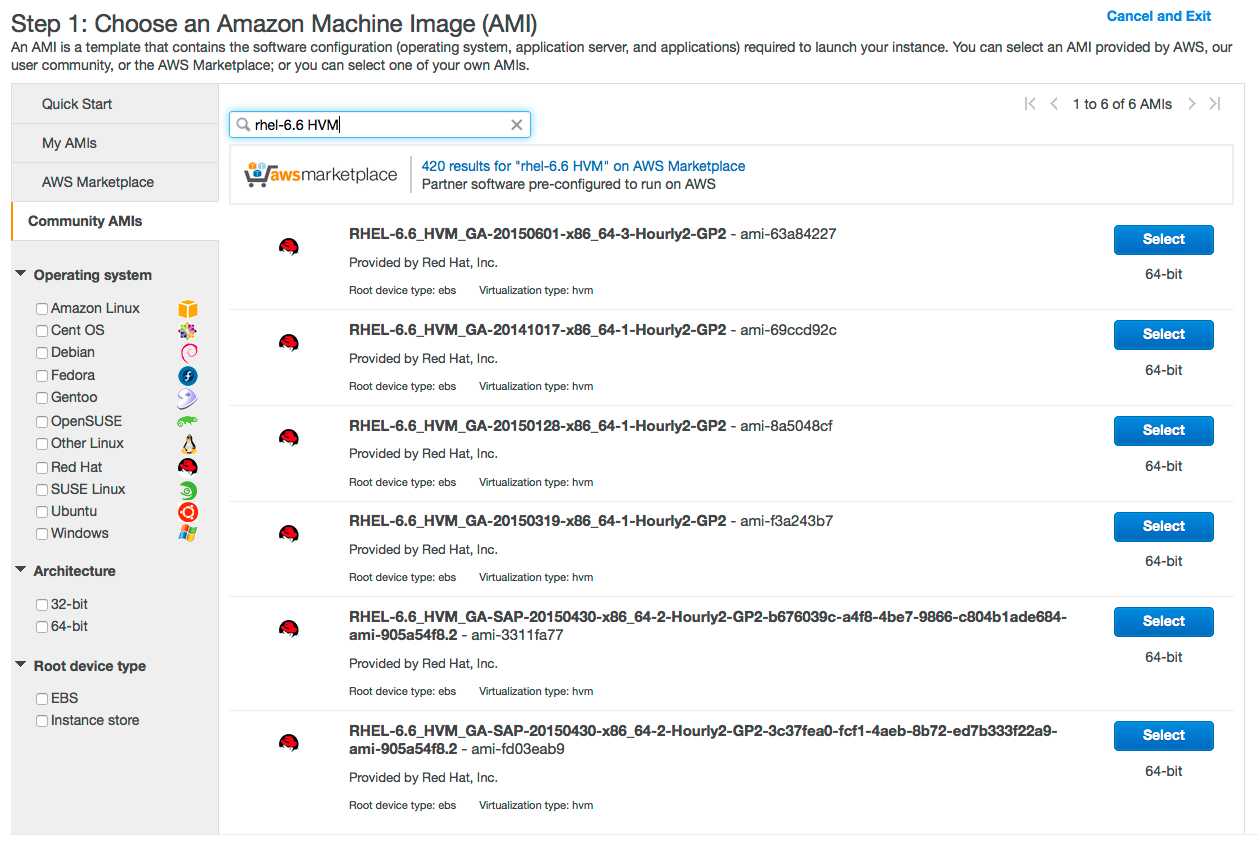Collapse the Operating system filter section
The image size is (1258, 849).
click(x=21, y=274)
